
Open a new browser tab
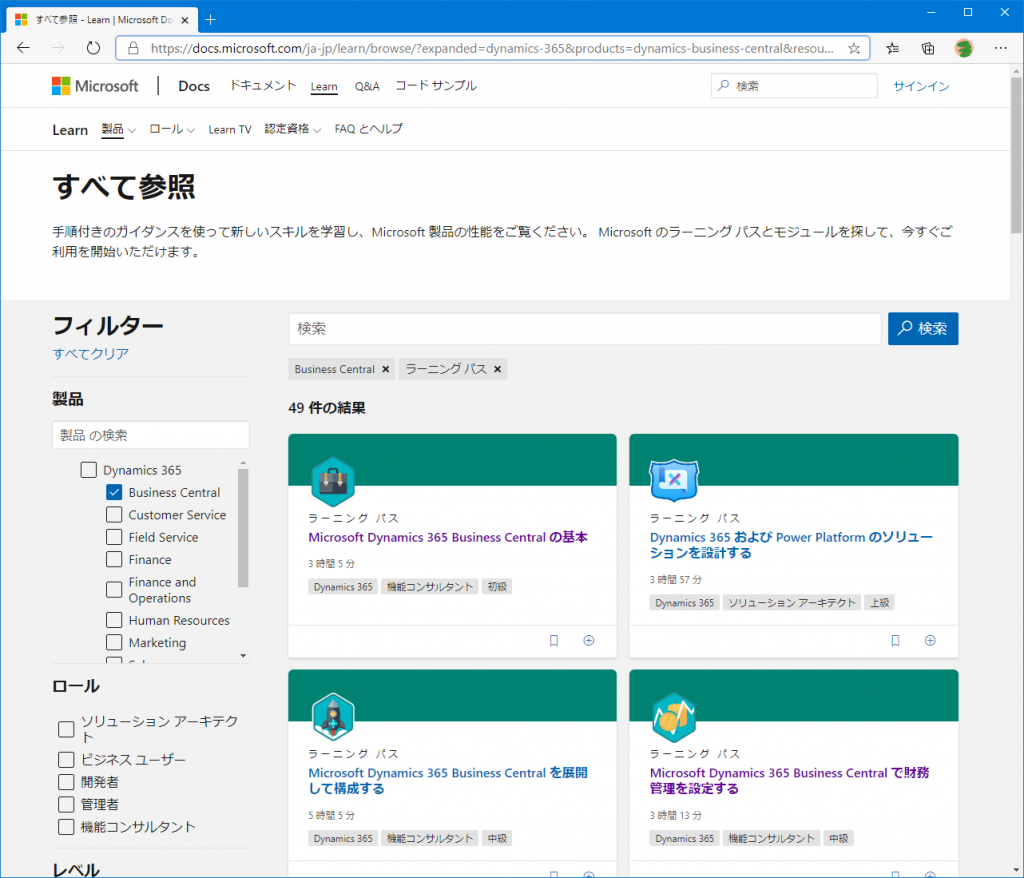tap(210, 20)
